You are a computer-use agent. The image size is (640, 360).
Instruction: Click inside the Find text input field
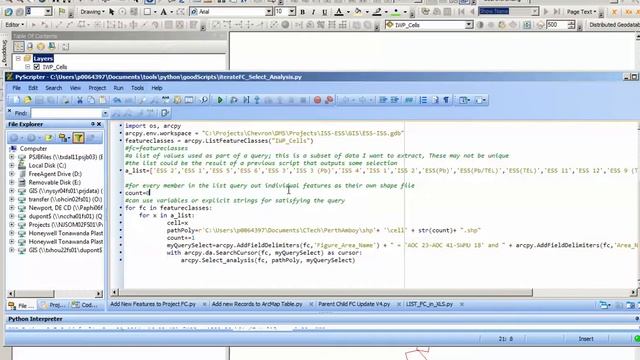pos(66,113)
